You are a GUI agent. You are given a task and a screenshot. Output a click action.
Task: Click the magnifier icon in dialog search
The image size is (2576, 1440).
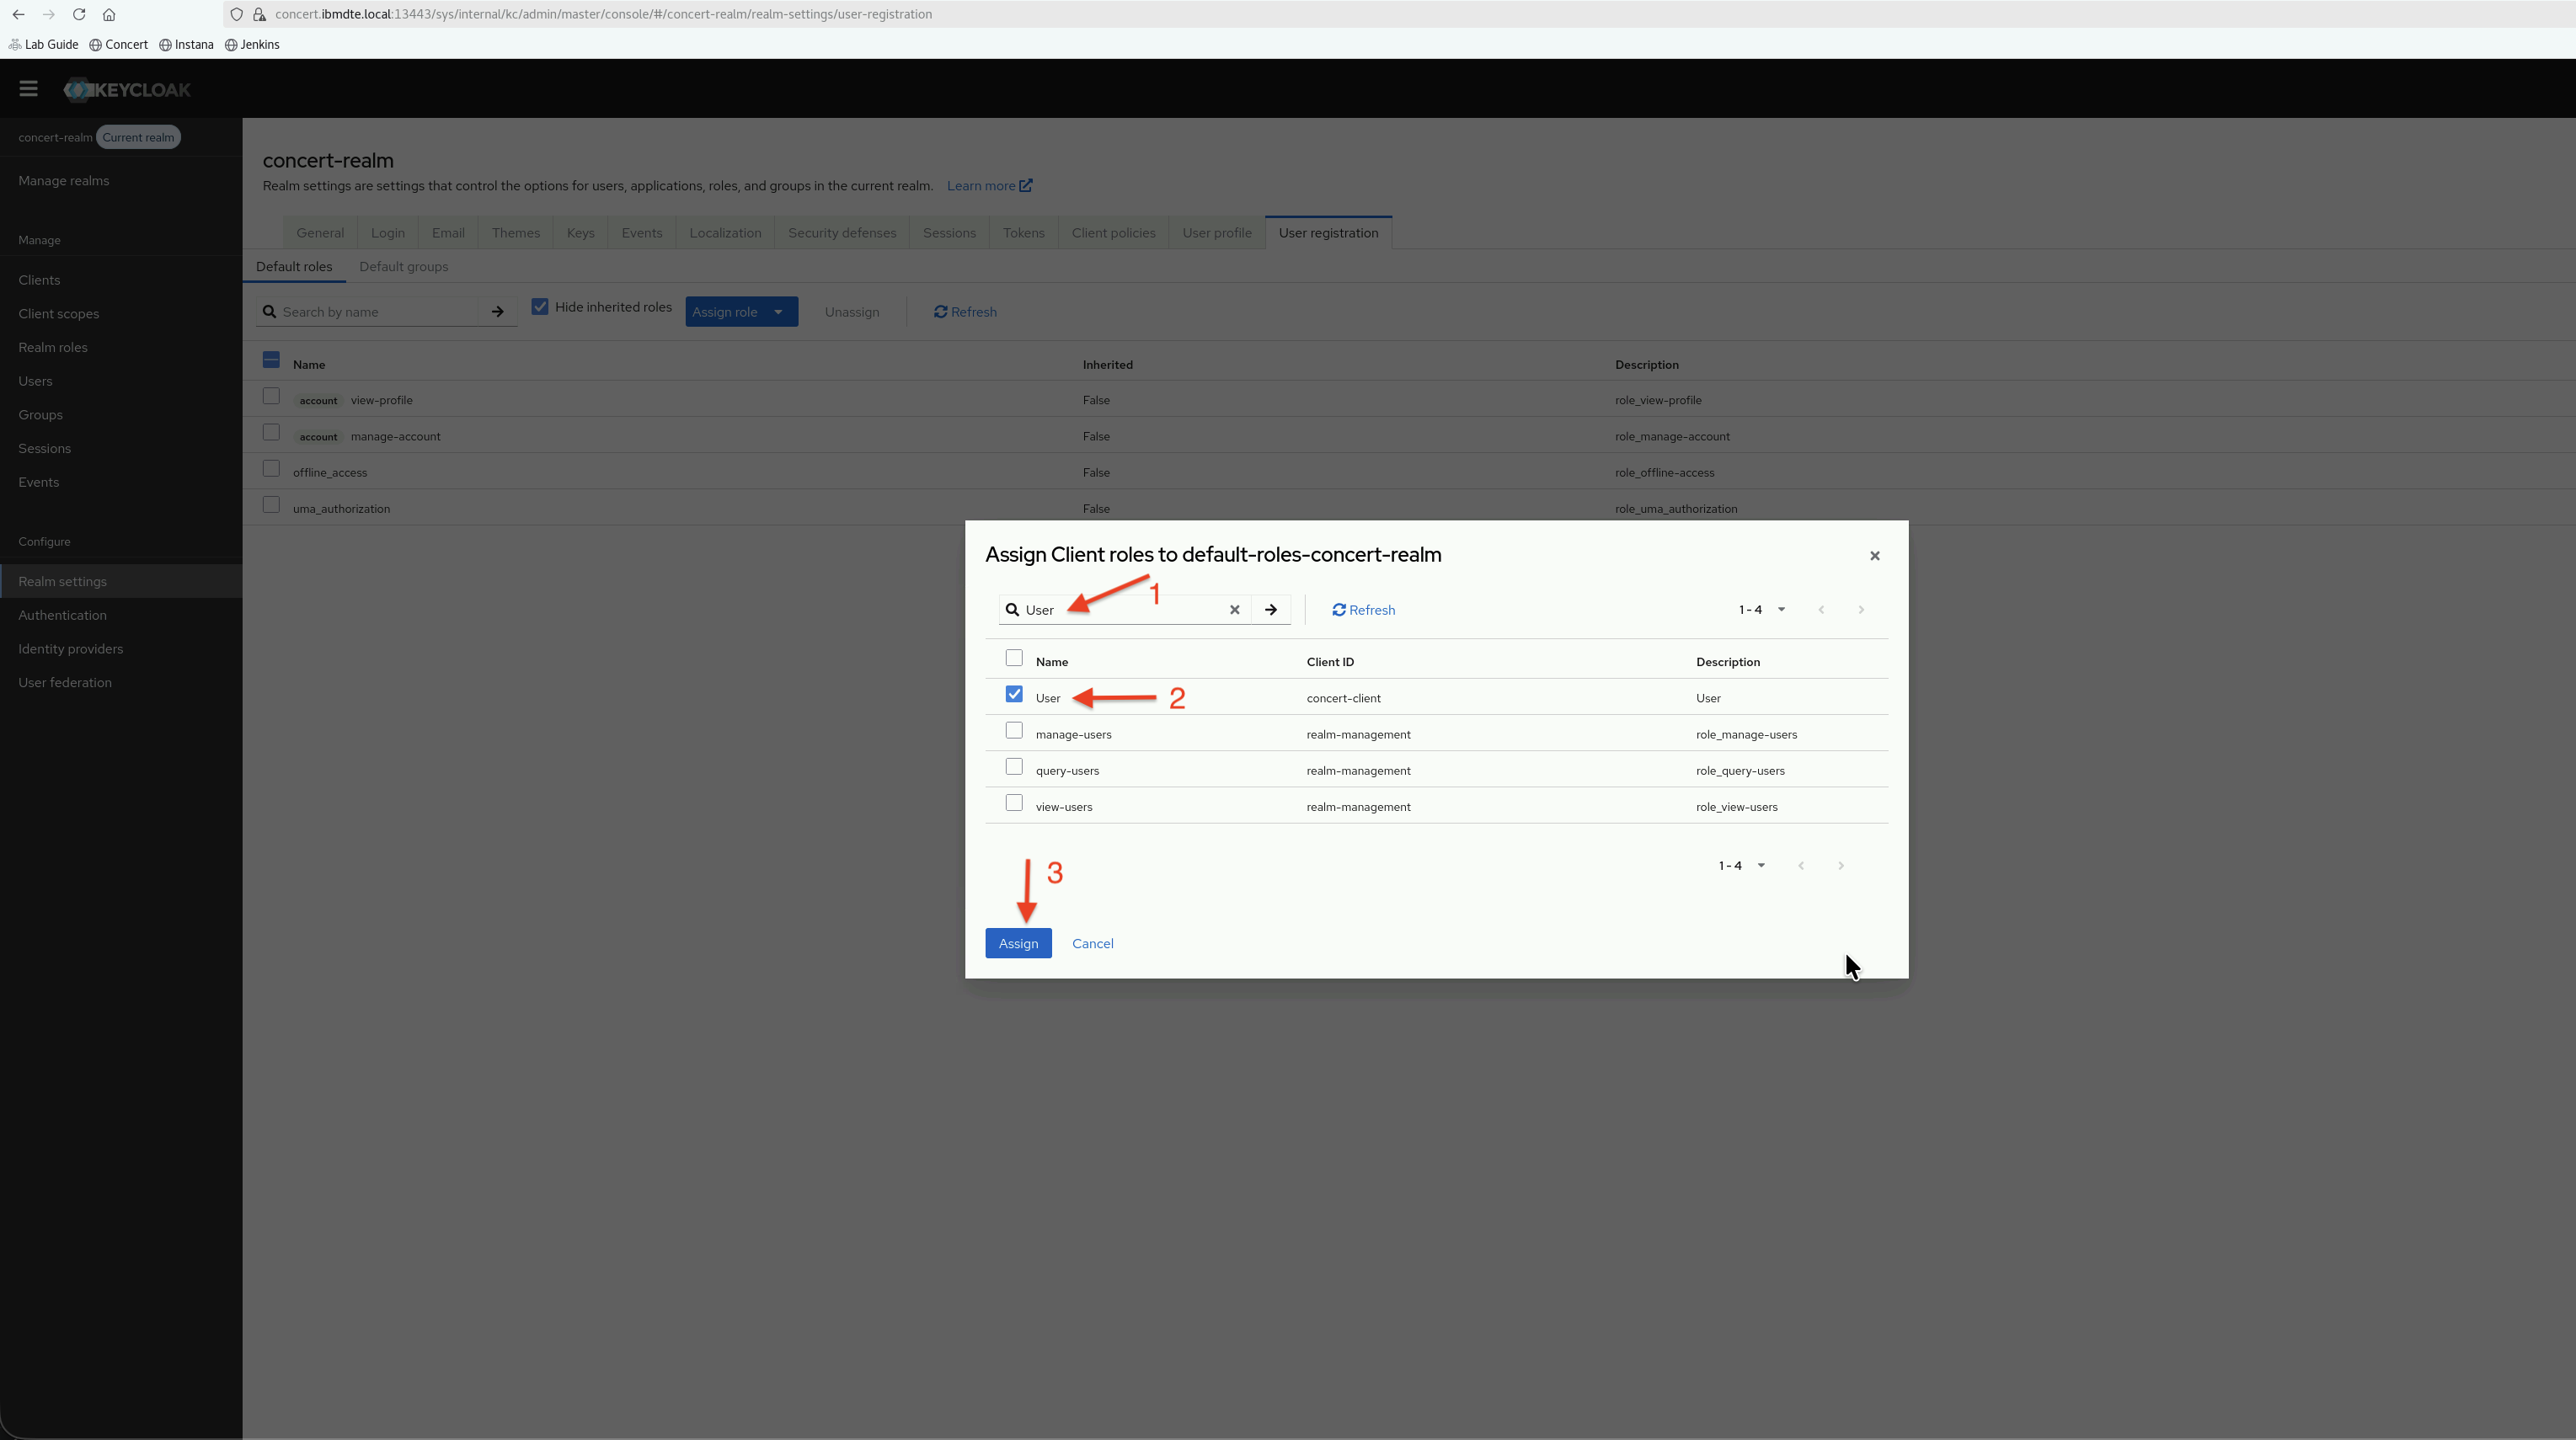click(1012, 610)
